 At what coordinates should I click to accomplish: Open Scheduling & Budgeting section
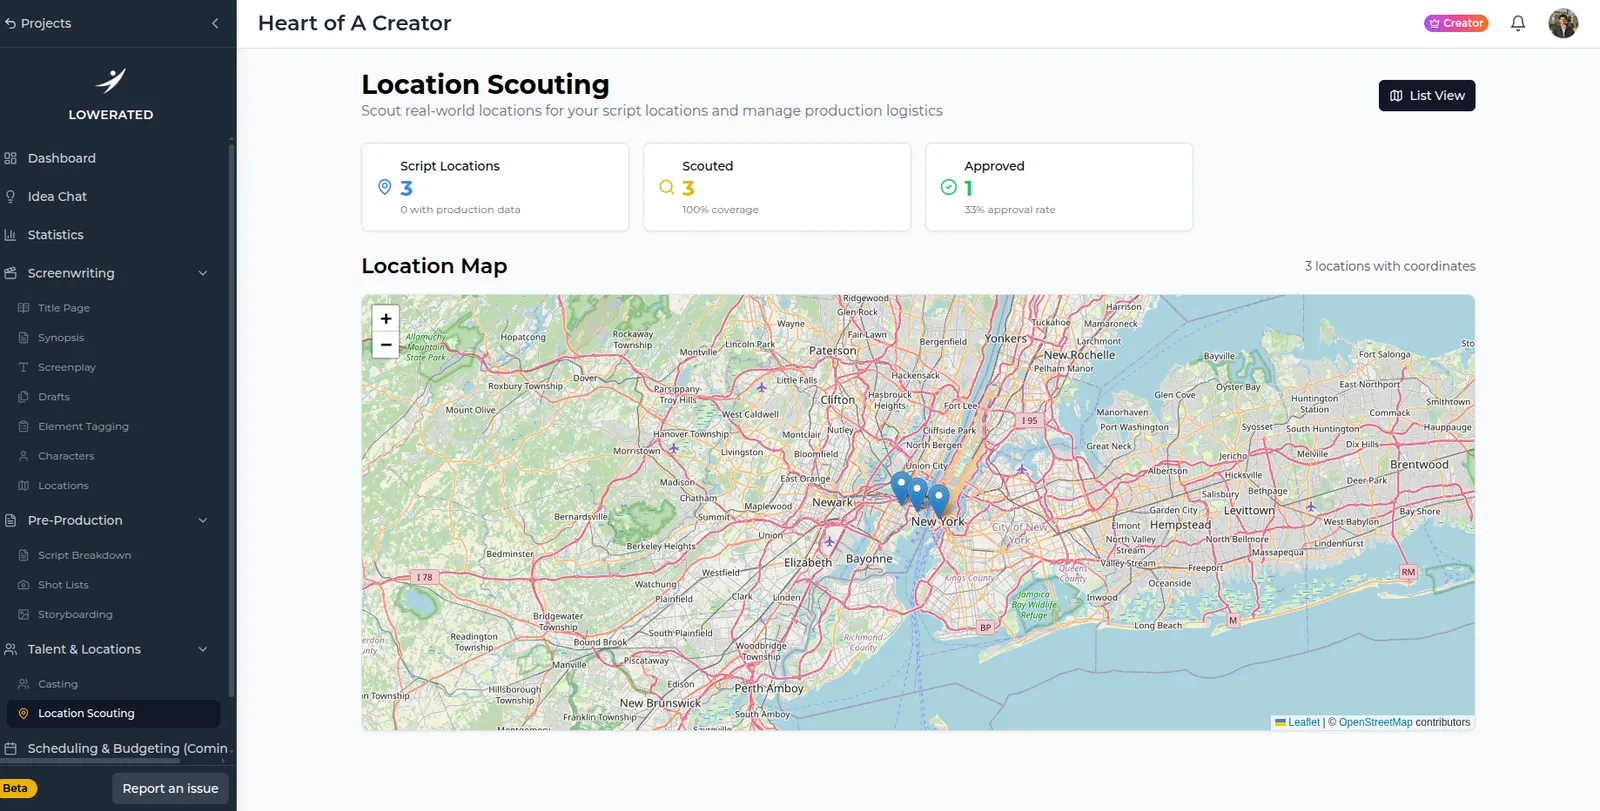[116, 748]
